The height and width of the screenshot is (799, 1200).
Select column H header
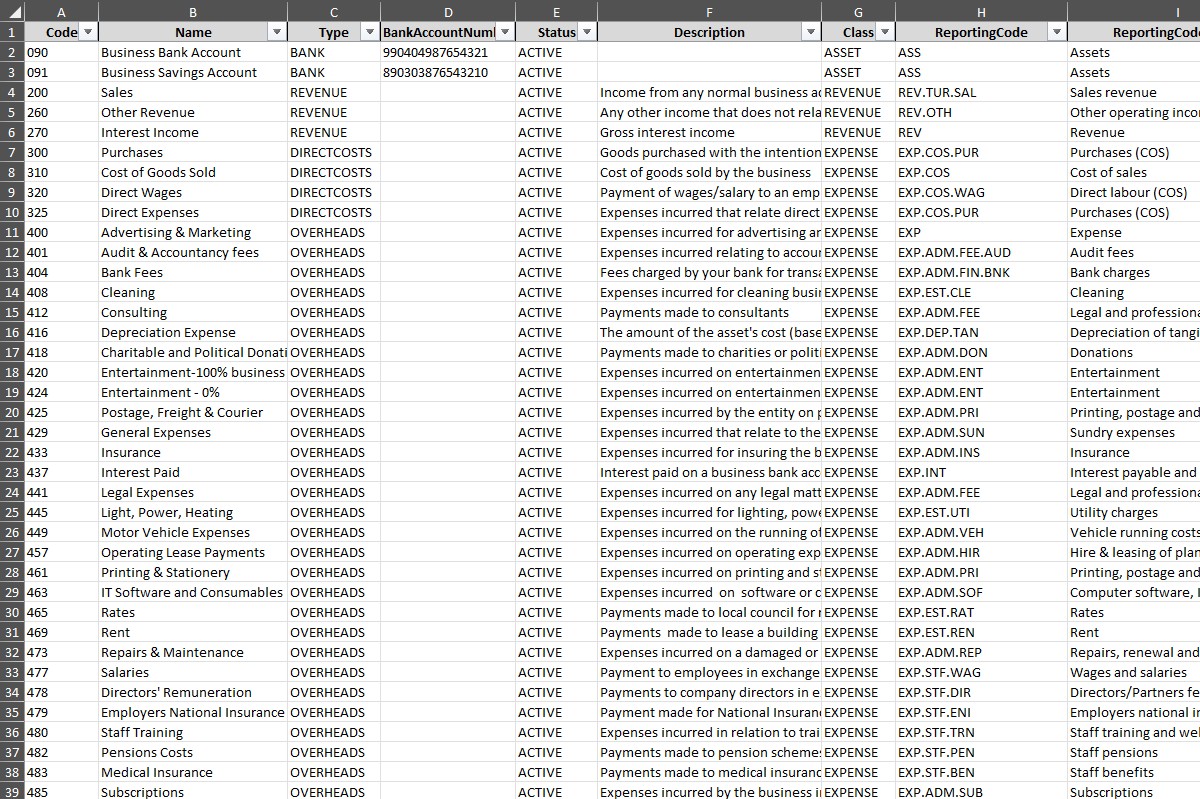pyautogui.click(x=981, y=11)
